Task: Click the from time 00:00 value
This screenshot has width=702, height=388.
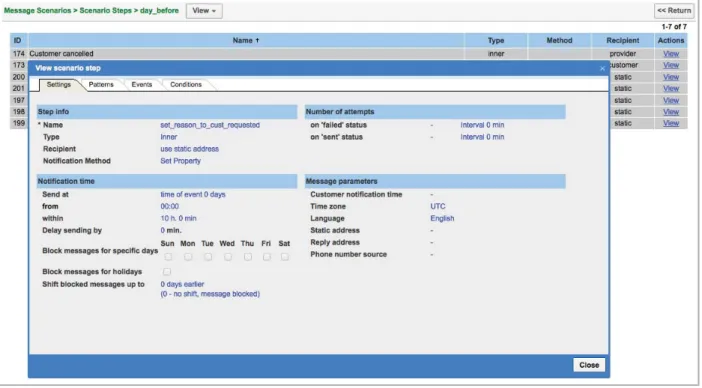Action: click(170, 207)
